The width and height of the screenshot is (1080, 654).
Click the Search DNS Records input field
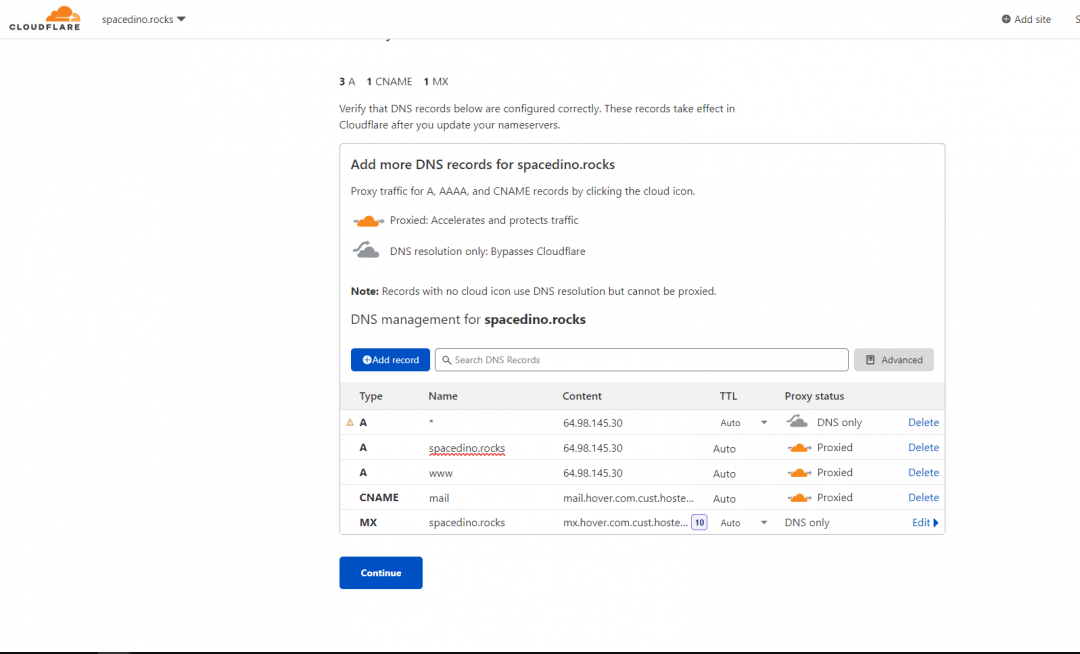tap(640, 360)
